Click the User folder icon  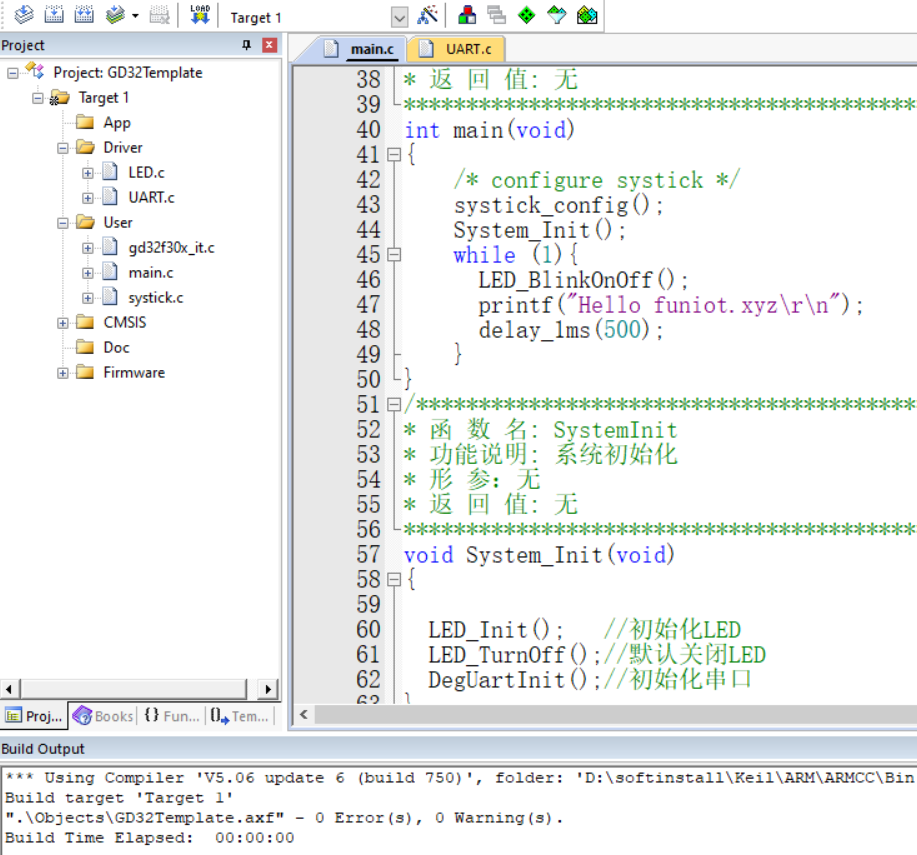pyautogui.click(x=85, y=222)
